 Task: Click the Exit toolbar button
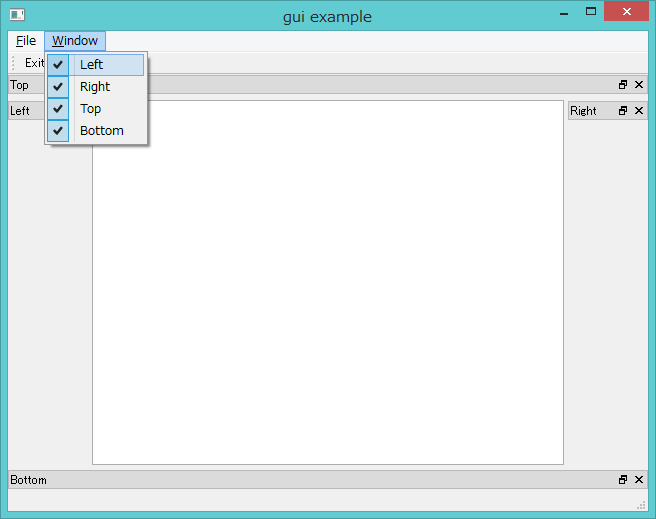click(x=34, y=63)
